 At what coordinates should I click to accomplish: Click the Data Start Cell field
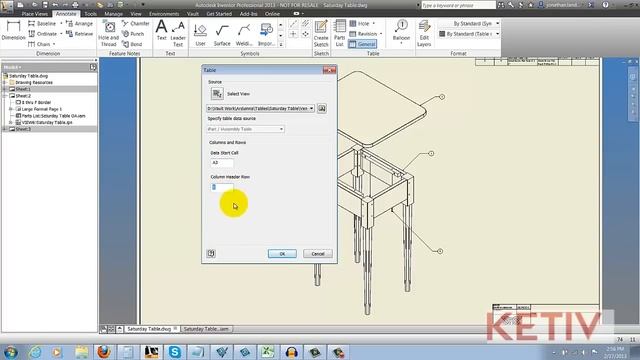(x=222, y=162)
